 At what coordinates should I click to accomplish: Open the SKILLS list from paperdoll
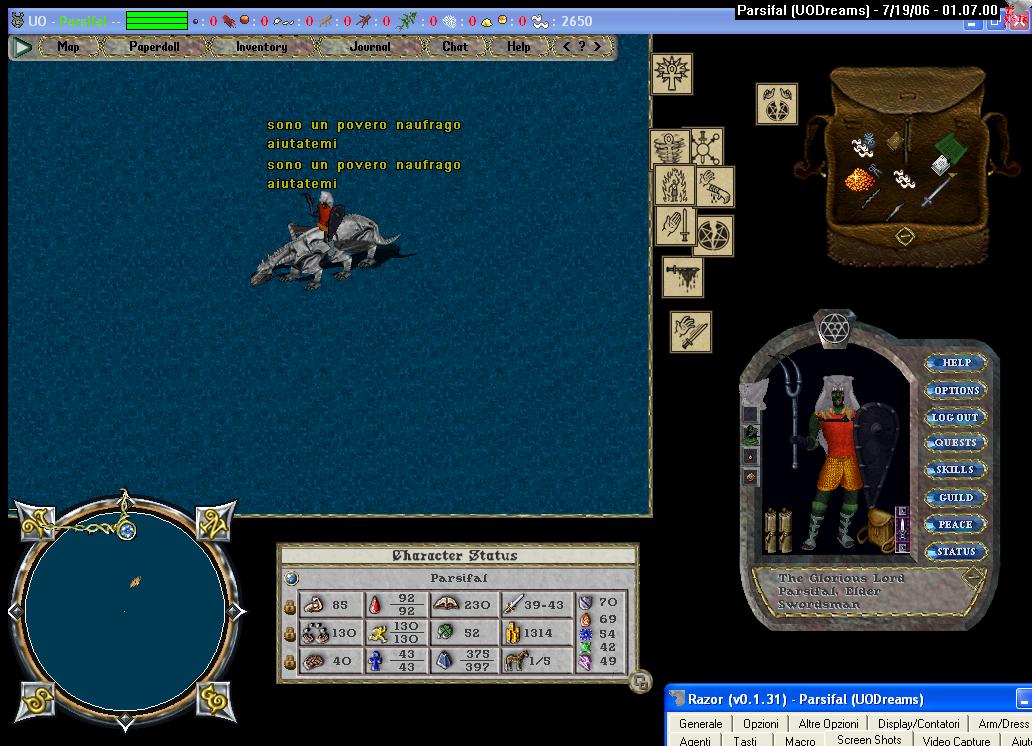pyautogui.click(x=956, y=469)
